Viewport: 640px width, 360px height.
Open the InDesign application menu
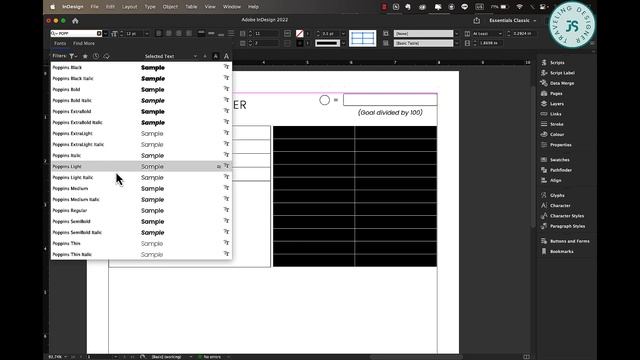tap(73, 7)
